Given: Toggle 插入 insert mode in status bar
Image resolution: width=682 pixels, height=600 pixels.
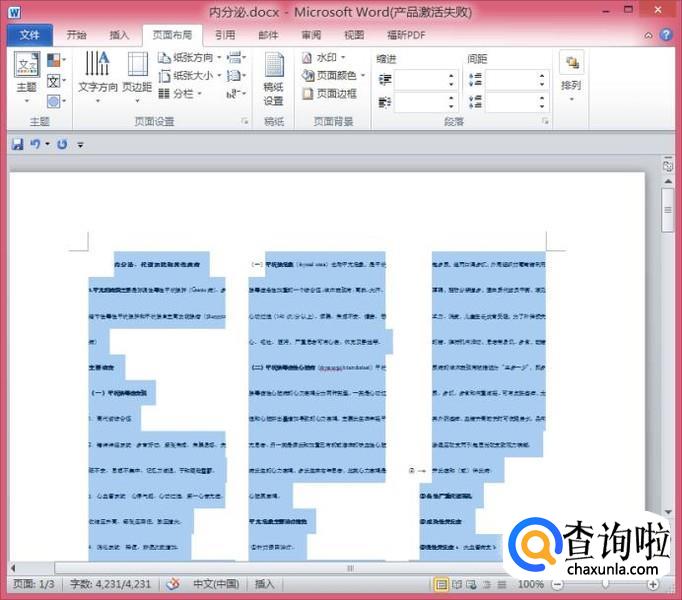Looking at the screenshot, I should (265, 584).
